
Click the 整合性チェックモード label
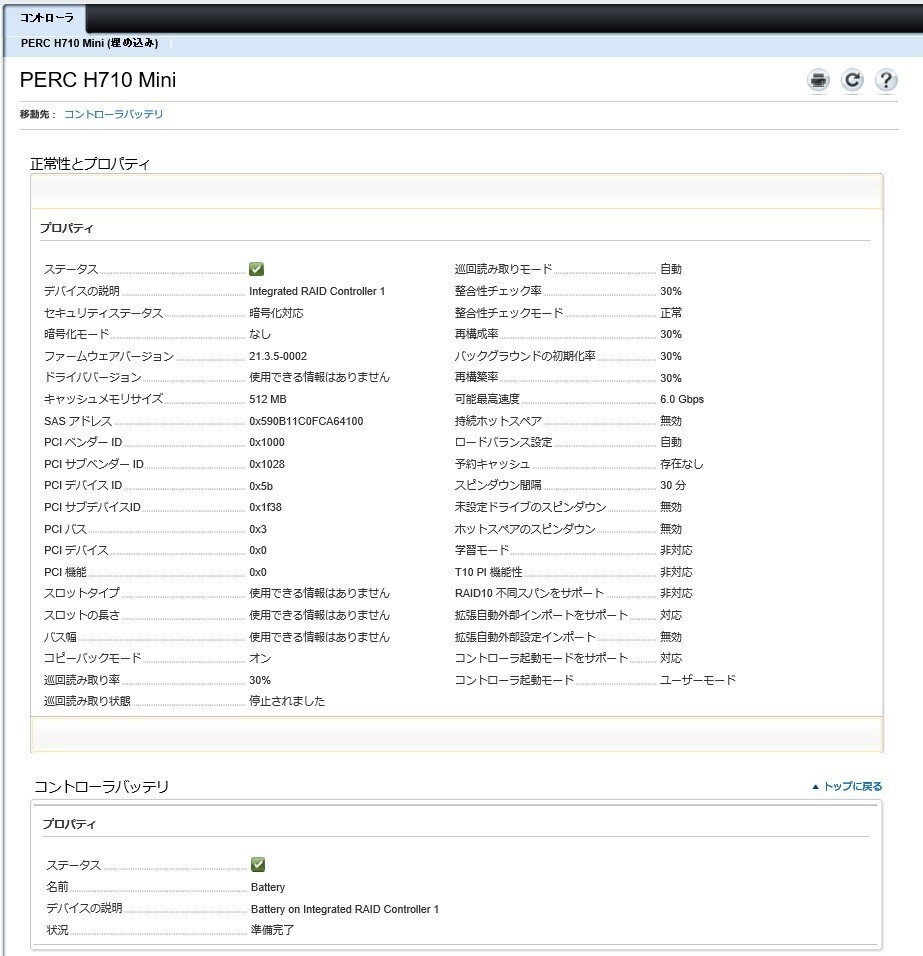[x=509, y=313]
